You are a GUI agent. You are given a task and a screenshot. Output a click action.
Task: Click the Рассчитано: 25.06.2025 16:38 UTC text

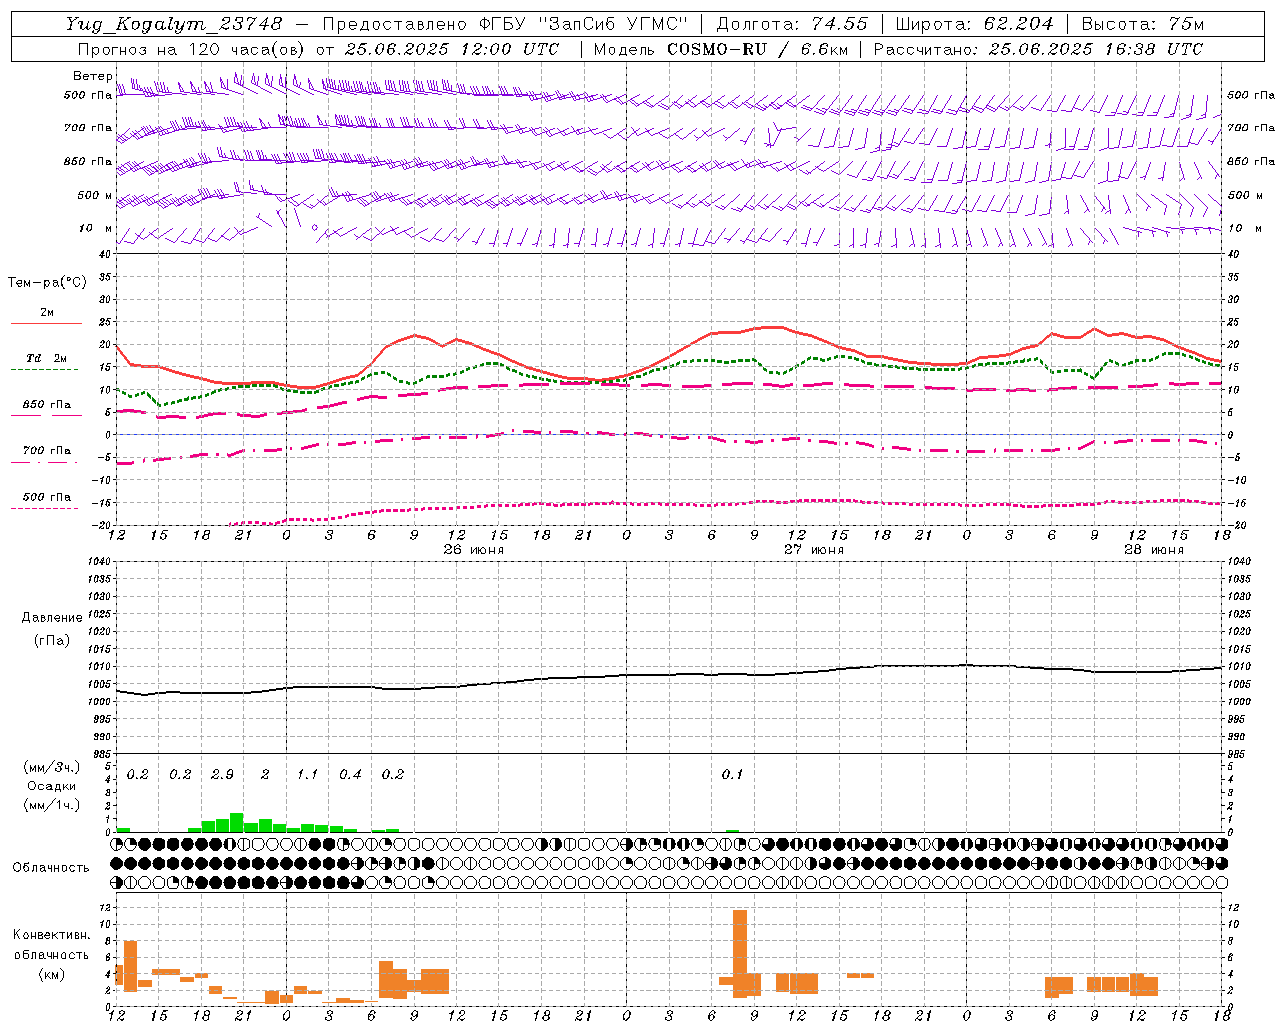coord(1038,49)
